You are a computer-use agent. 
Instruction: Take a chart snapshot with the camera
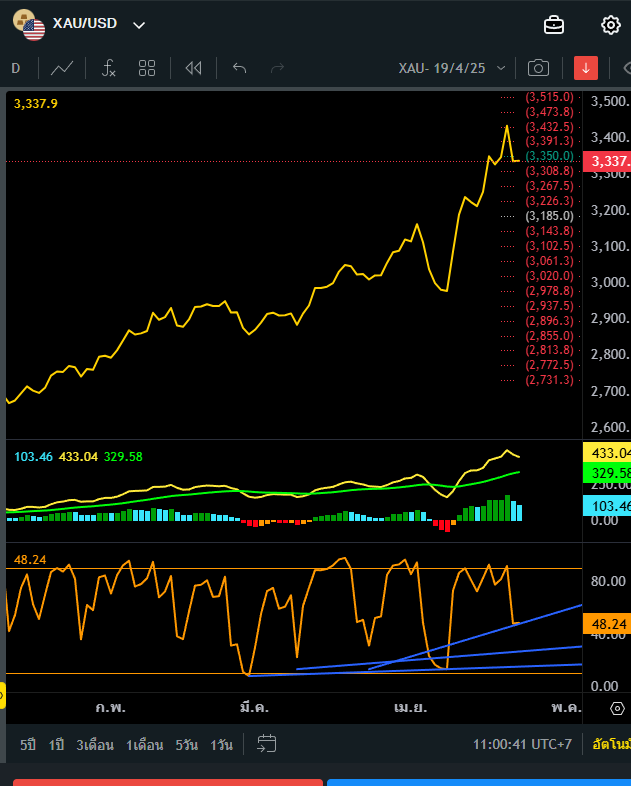pos(538,68)
